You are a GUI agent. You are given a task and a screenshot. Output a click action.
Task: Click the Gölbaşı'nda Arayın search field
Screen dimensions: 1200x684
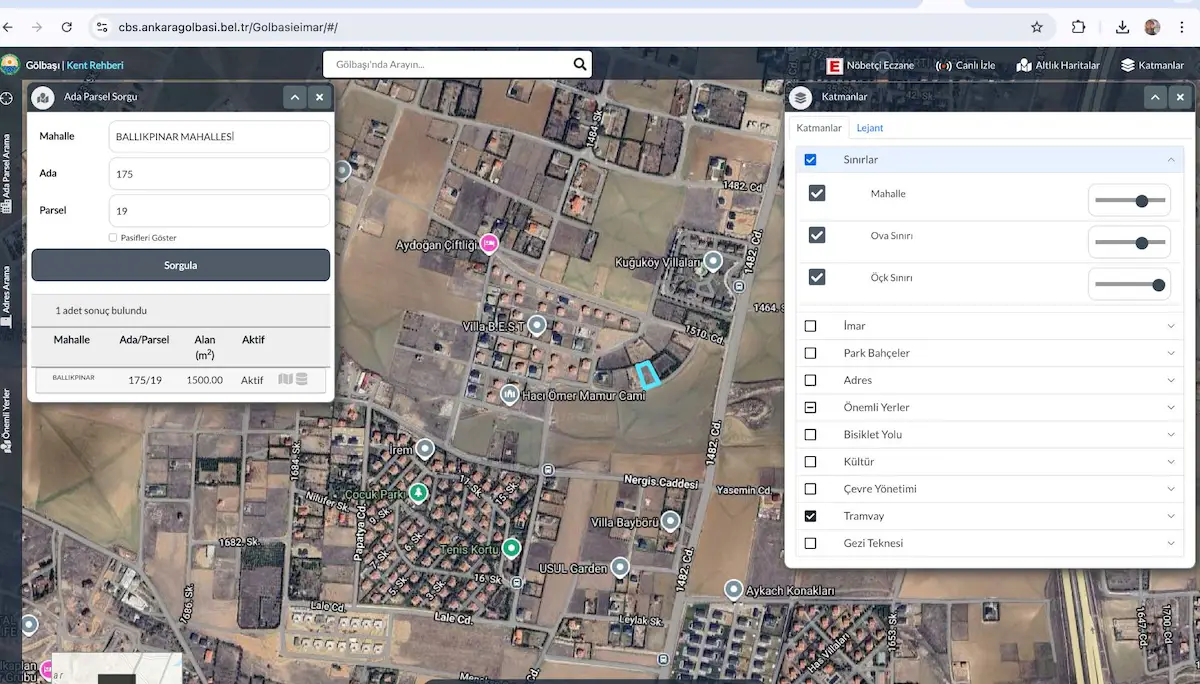[447, 65]
